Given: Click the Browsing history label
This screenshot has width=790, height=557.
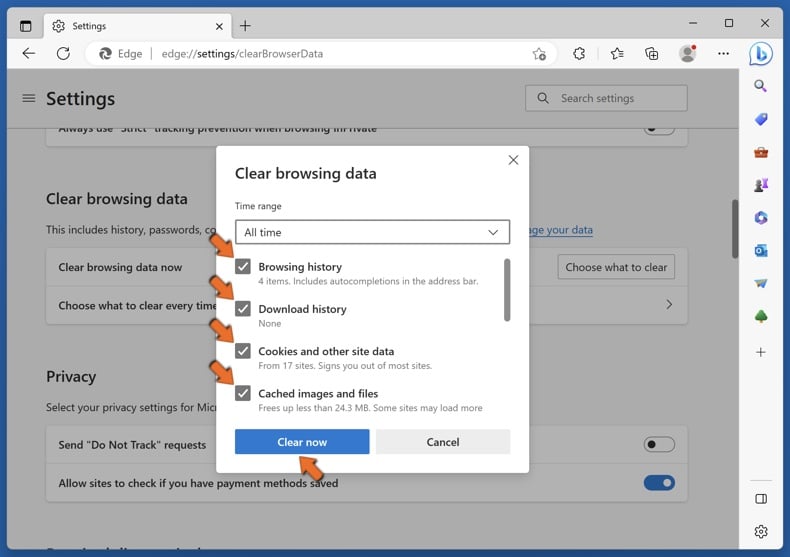Looking at the screenshot, I should (300, 267).
